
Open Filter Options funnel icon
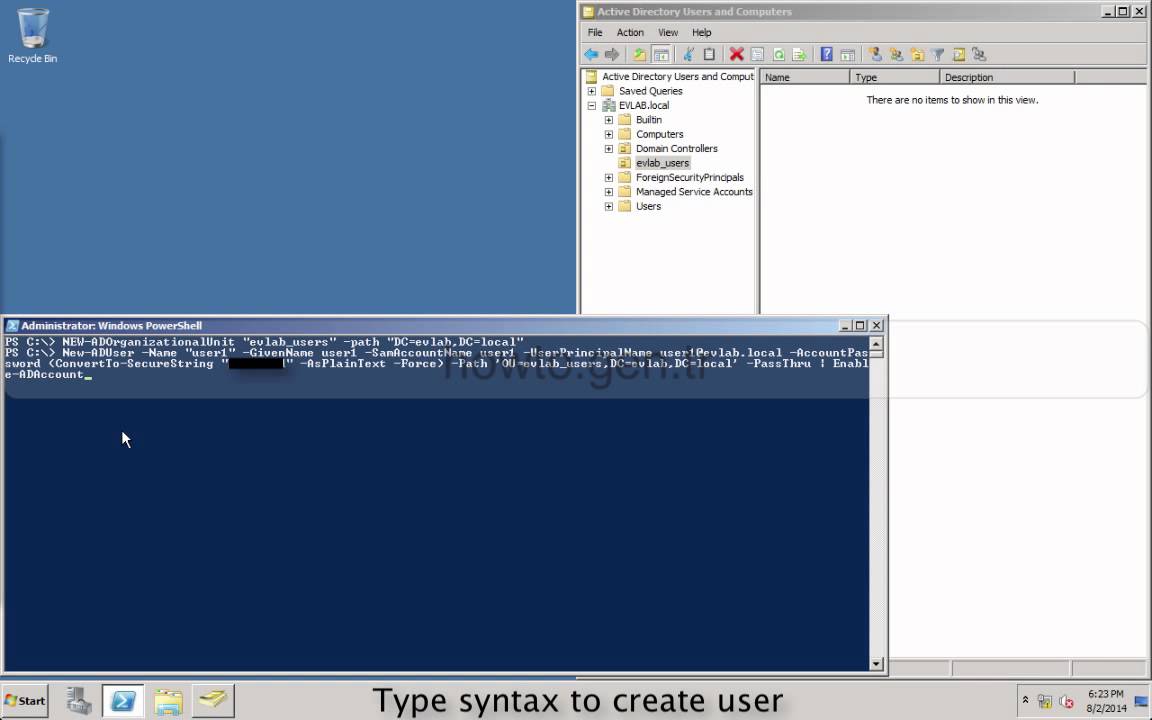pos(937,54)
